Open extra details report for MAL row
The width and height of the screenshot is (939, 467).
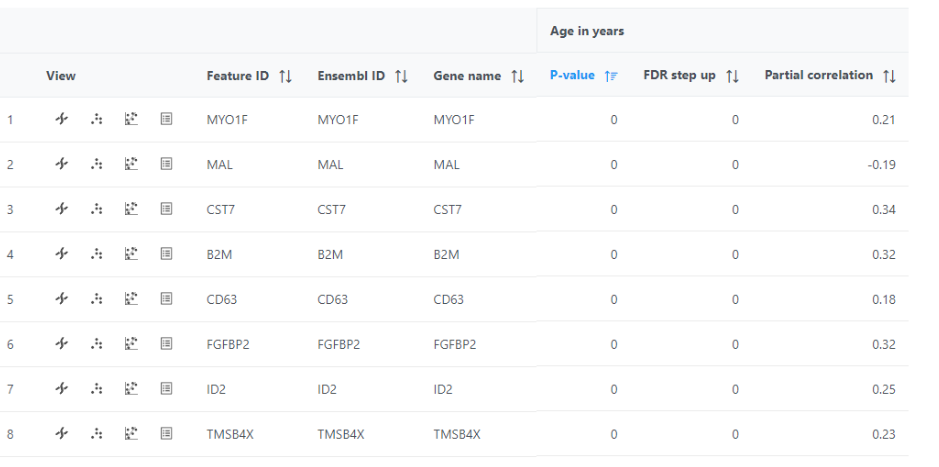166,163
